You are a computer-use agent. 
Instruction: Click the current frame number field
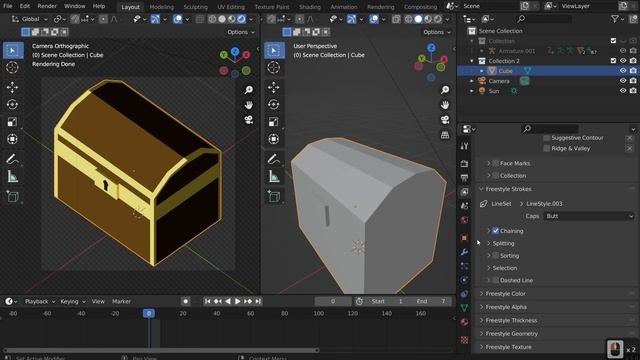point(333,302)
